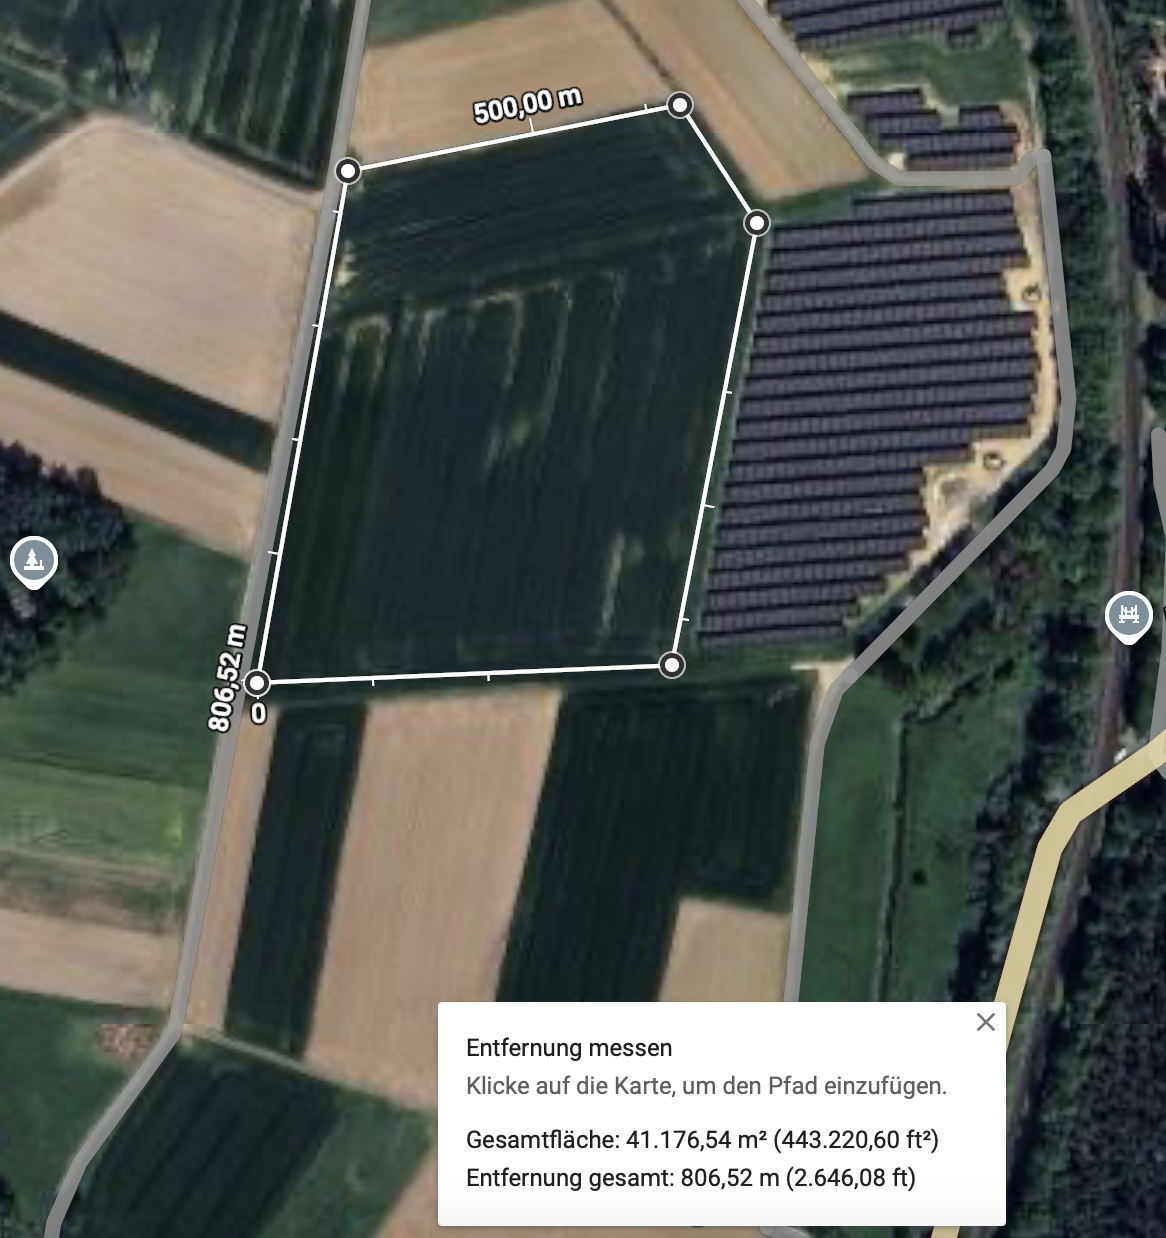Viewport: 1166px width, 1238px height.
Task: Click the measurement node at the field's upper-left corner
Action: pyautogui.click(x=347, y=171)
